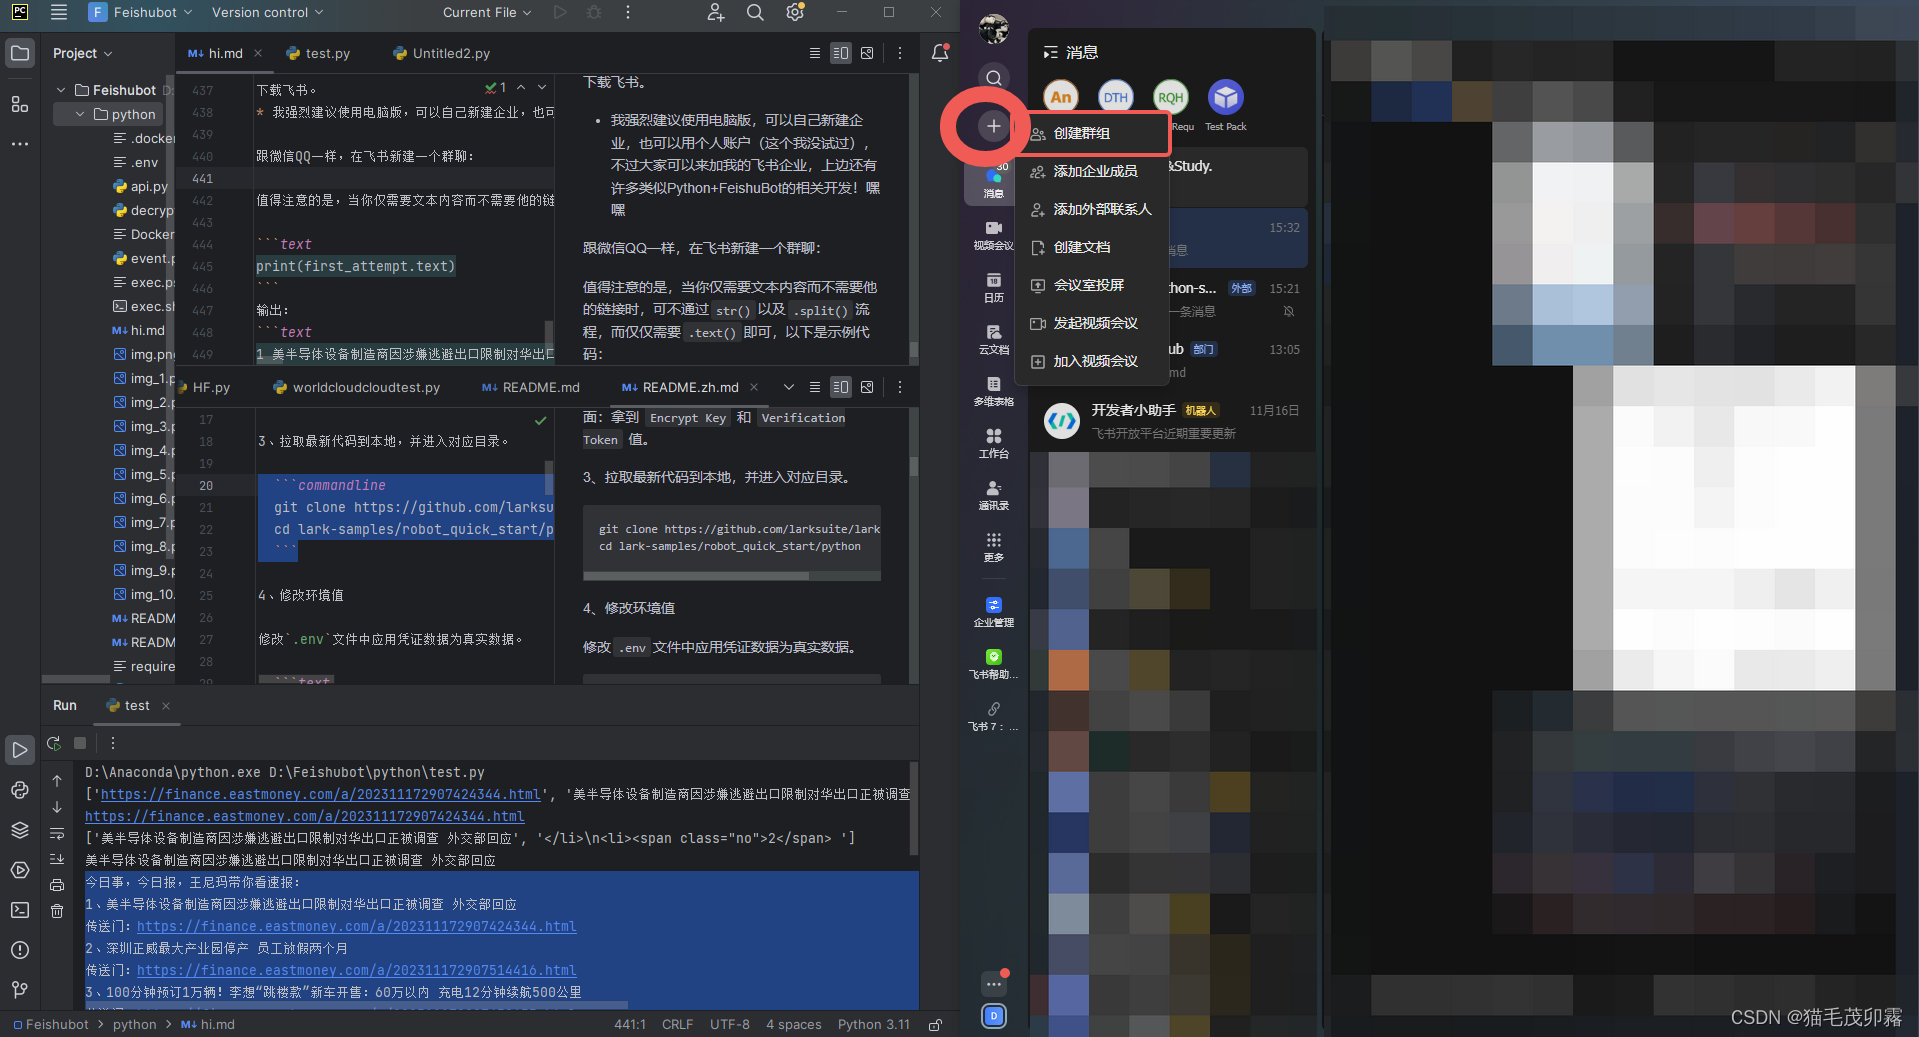1919x1037 pixels.
Task: Switch hi.md to Preview only view
Action: coord(867,53)
